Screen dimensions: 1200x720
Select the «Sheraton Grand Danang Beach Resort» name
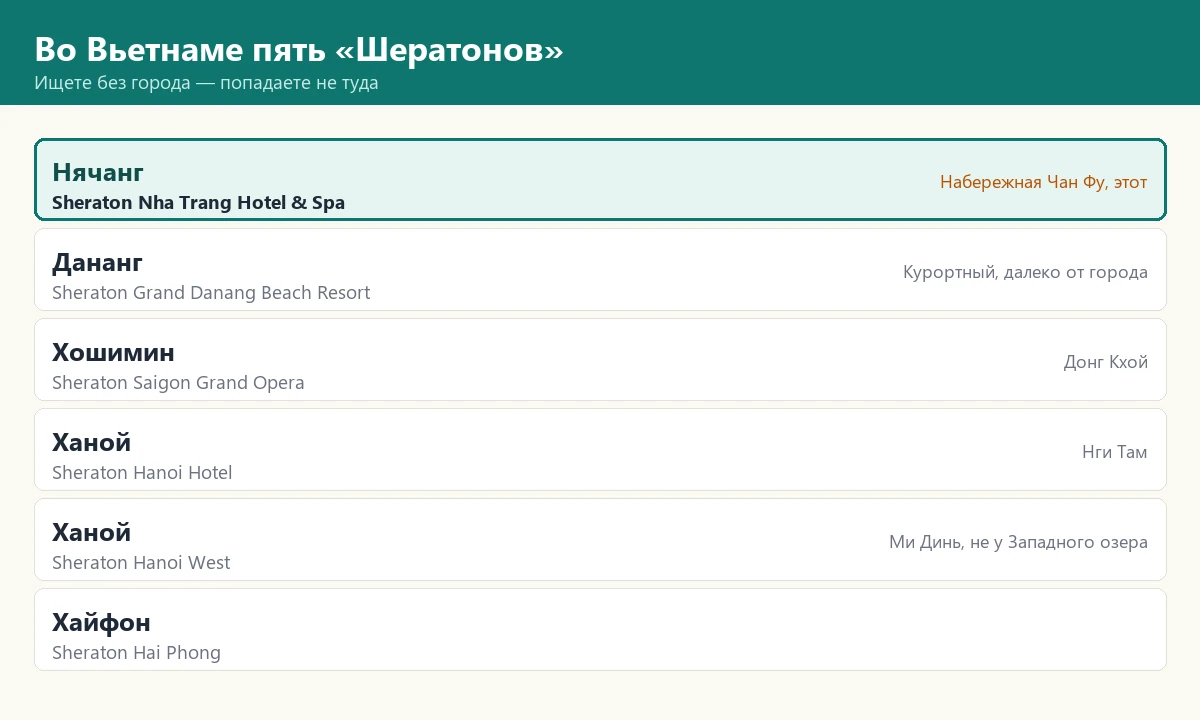pyautogui.click(x=211, y=293)
